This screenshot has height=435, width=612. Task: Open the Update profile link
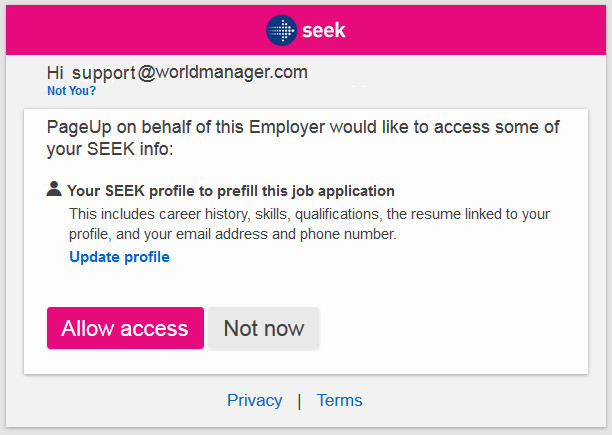(x=119, y=257)
